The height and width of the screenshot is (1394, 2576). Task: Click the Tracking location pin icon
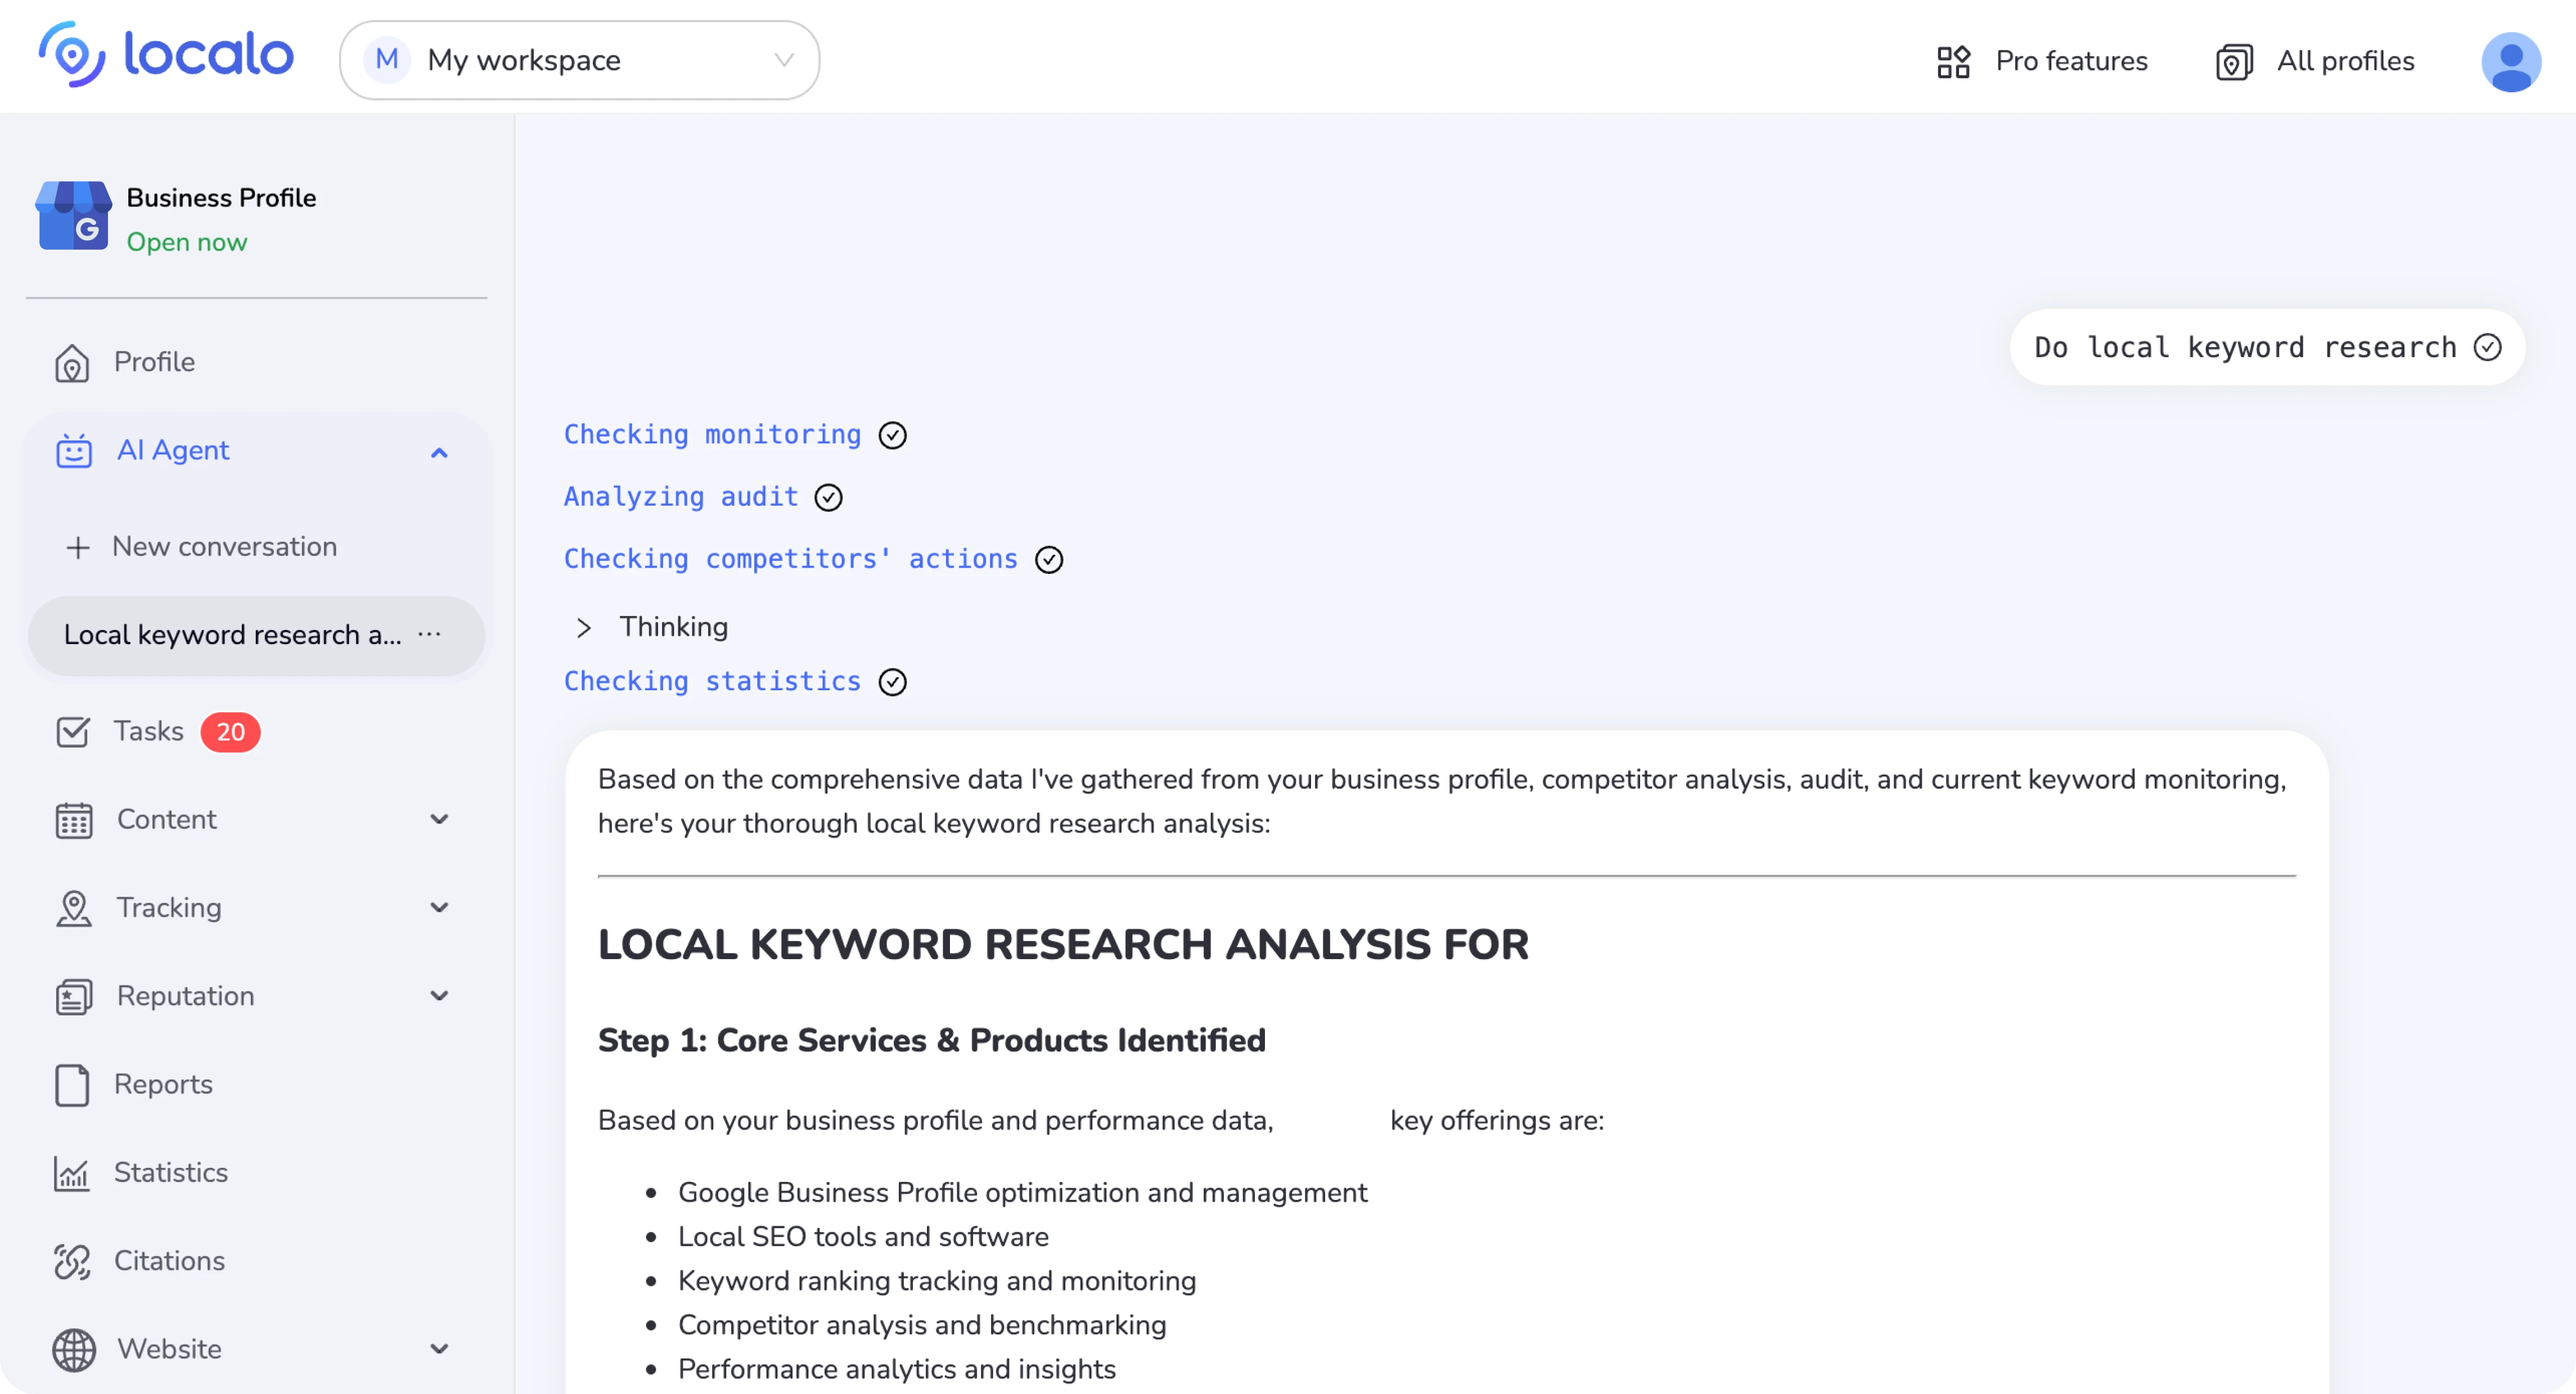(x=72, y=907)
